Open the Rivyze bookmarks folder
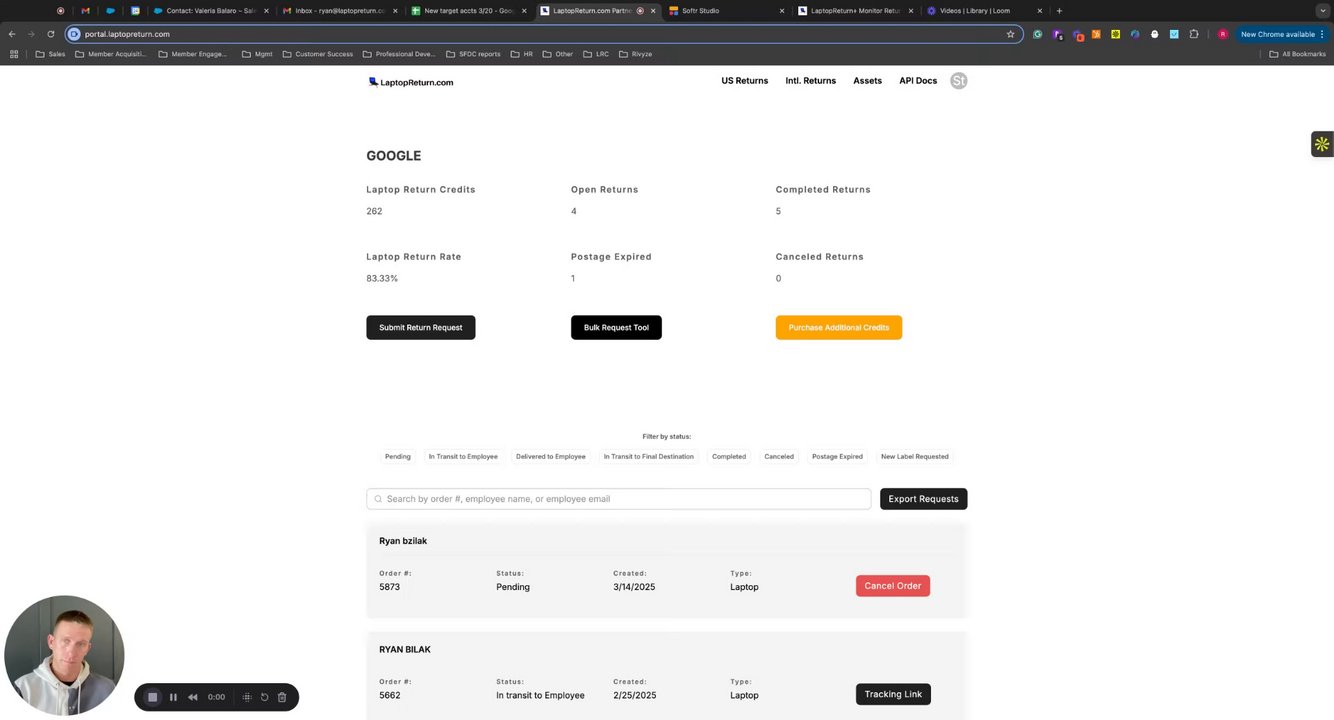 coord(635,54)
